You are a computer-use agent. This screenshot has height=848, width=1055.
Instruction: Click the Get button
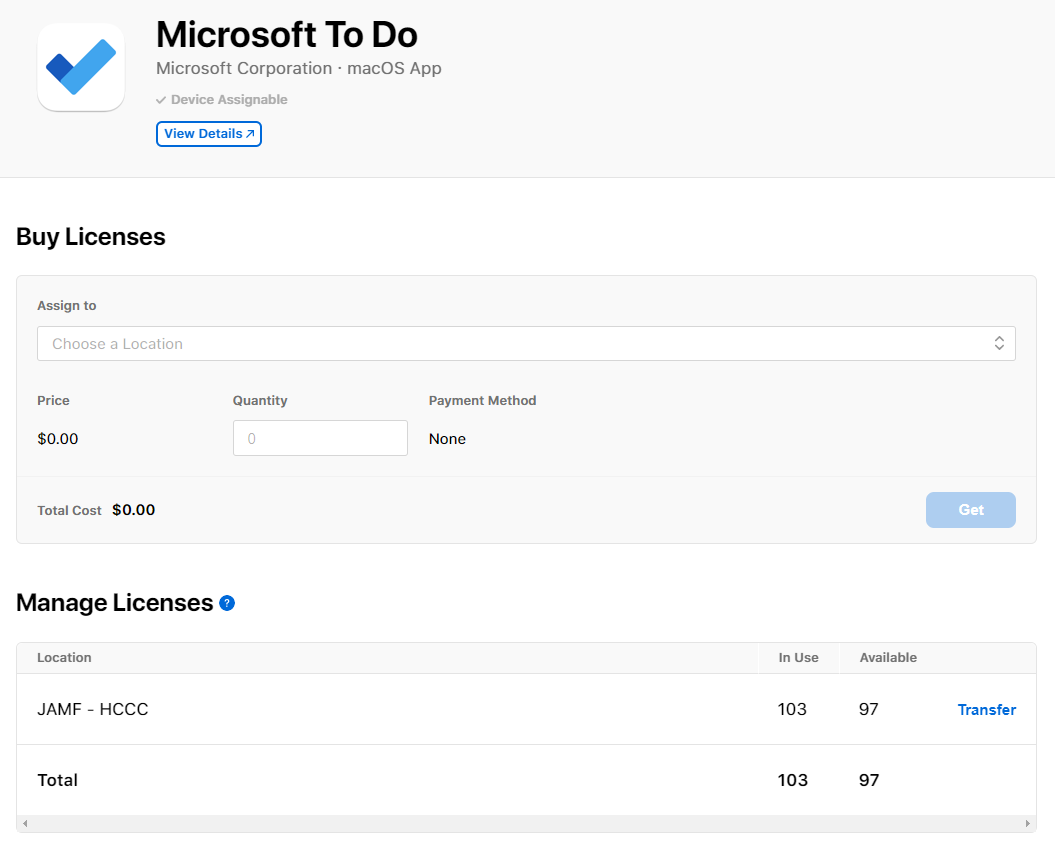click(970, 509)
